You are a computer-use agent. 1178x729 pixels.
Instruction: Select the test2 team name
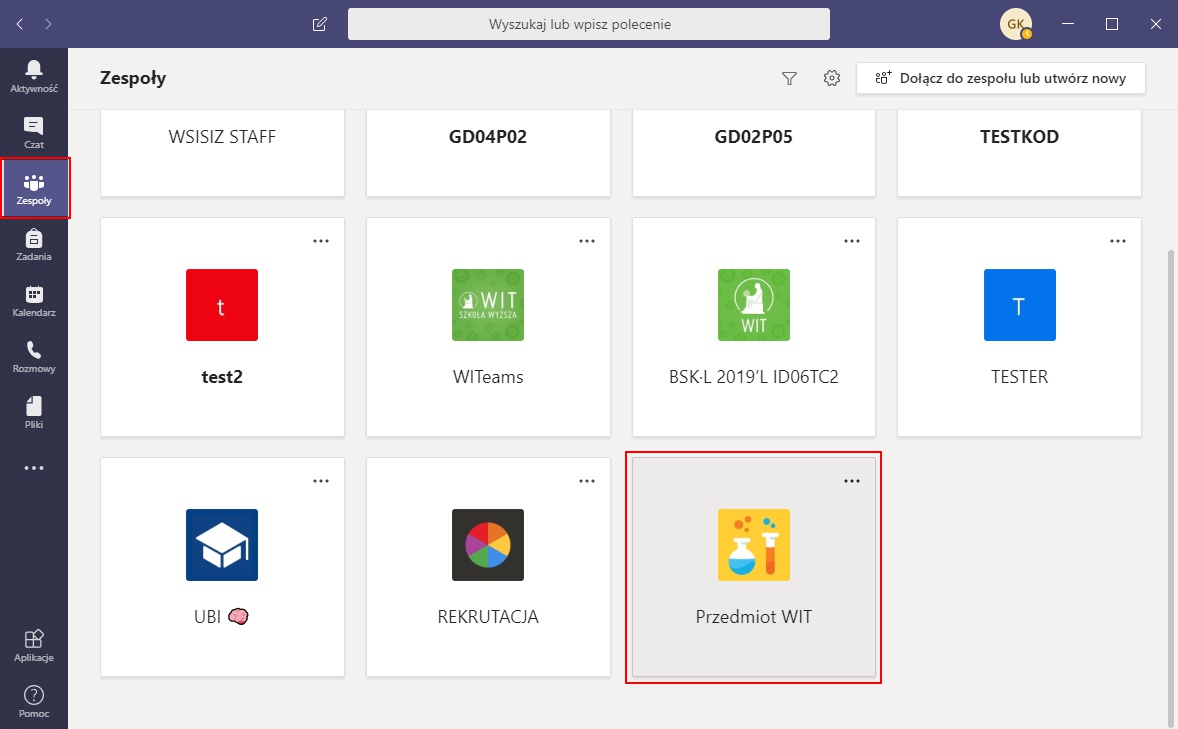[222, 377]
